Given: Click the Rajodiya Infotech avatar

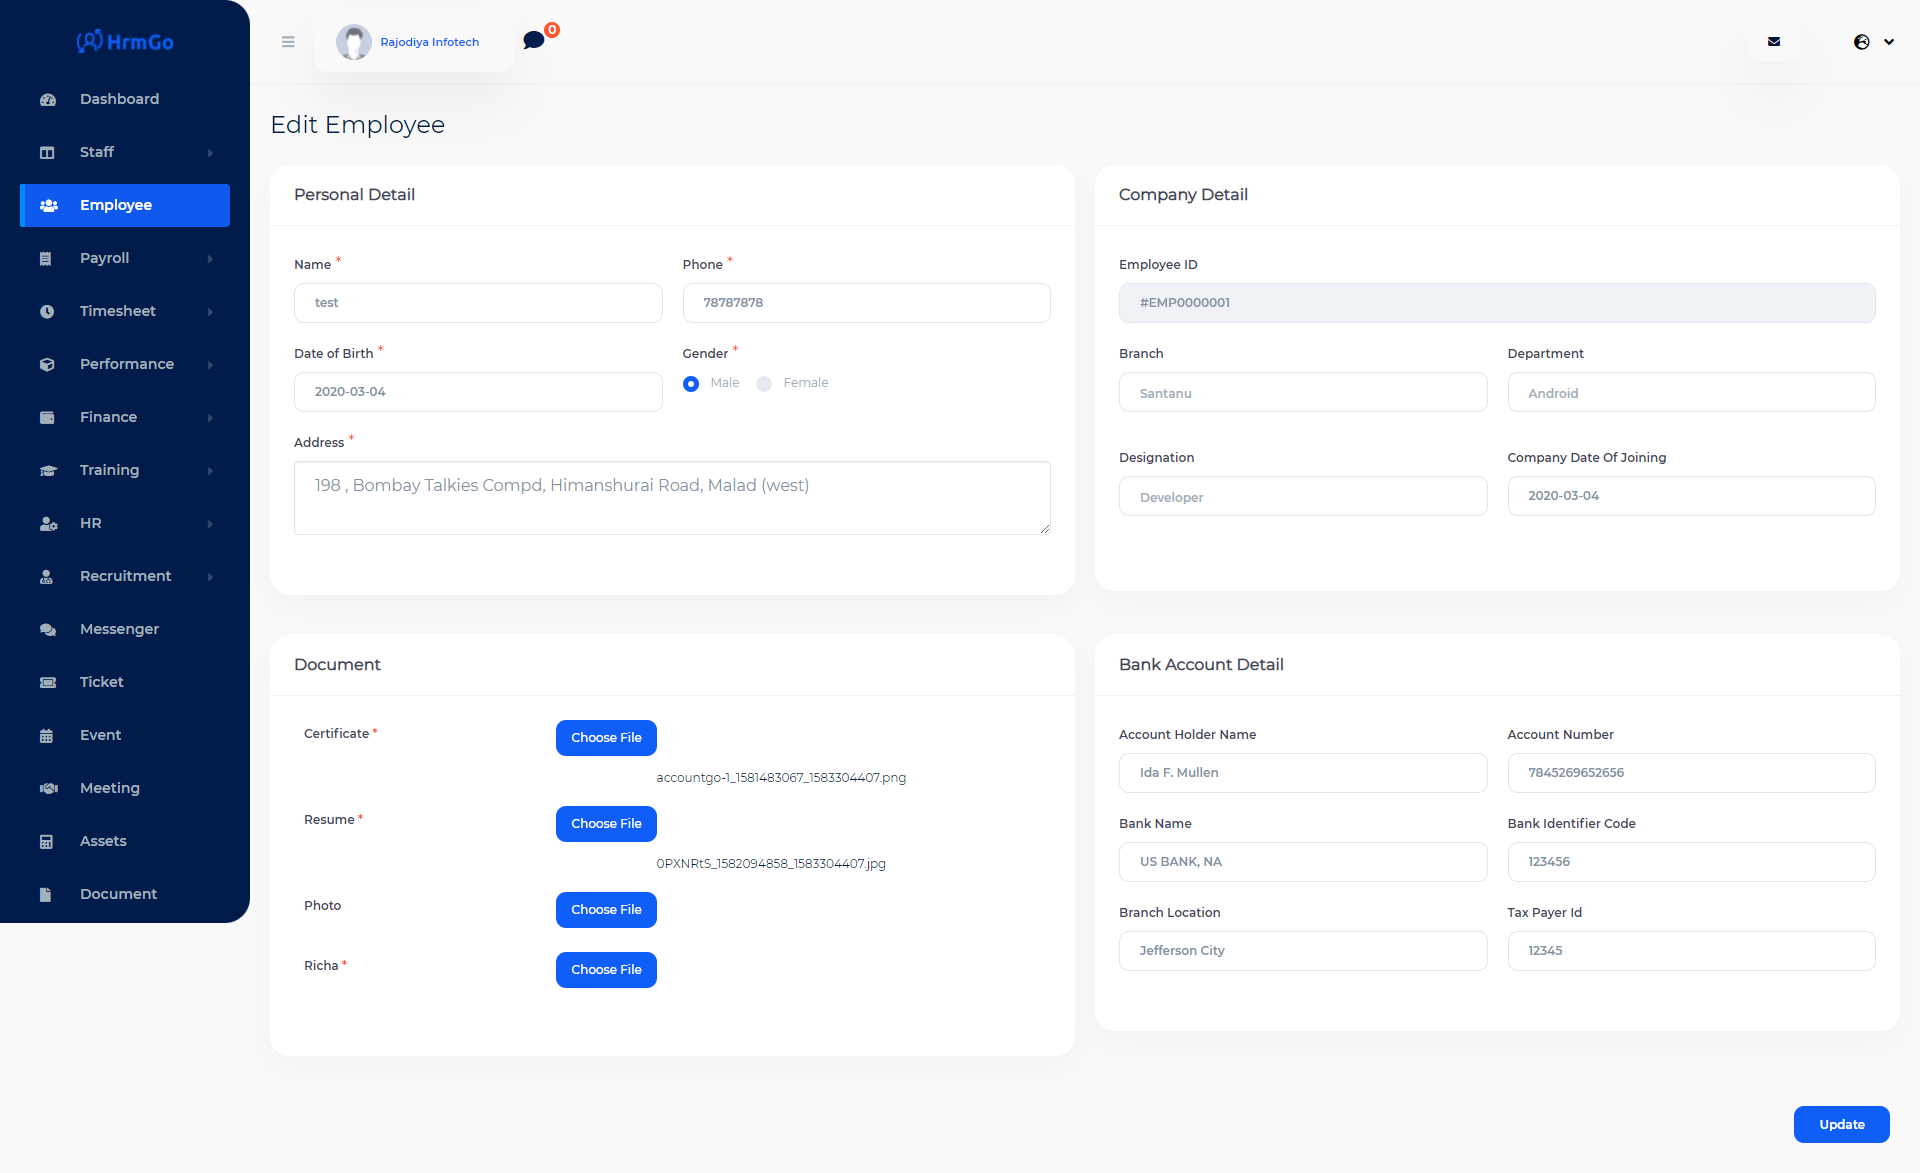Looking at the screenshot, I should 353,42.
